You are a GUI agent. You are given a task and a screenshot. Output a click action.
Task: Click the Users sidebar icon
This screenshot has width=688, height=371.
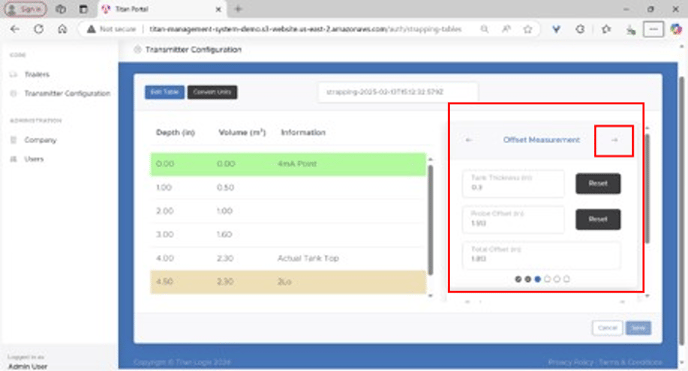(x=13, y=159)
